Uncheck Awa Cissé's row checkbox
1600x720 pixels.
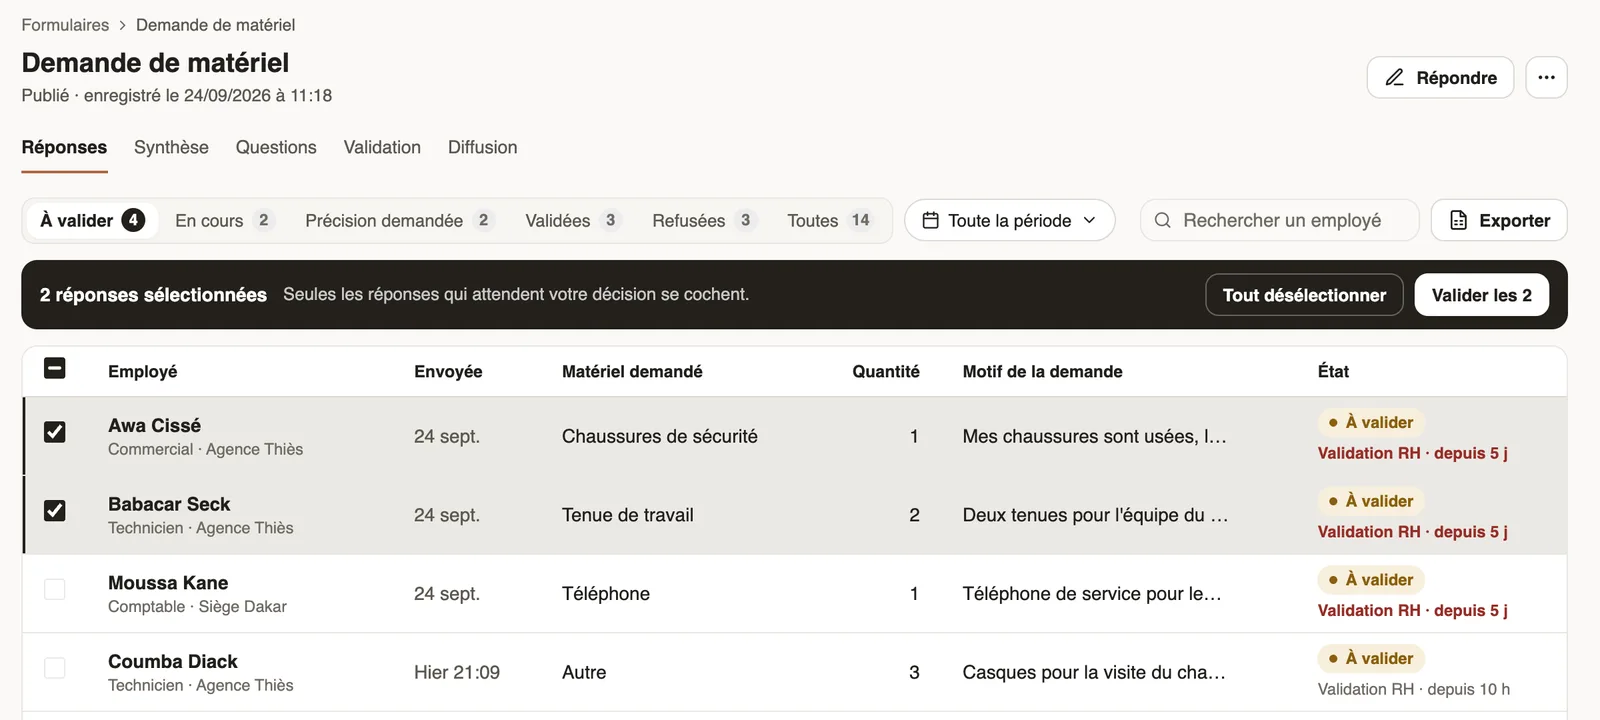tap(55, 432)
